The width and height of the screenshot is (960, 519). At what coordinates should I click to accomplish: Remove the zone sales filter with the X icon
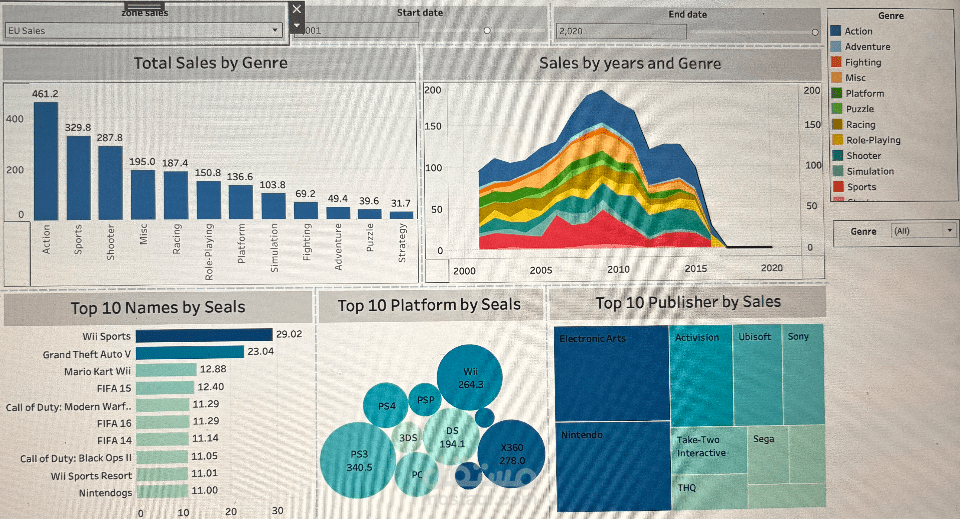(x=297, y=9)
